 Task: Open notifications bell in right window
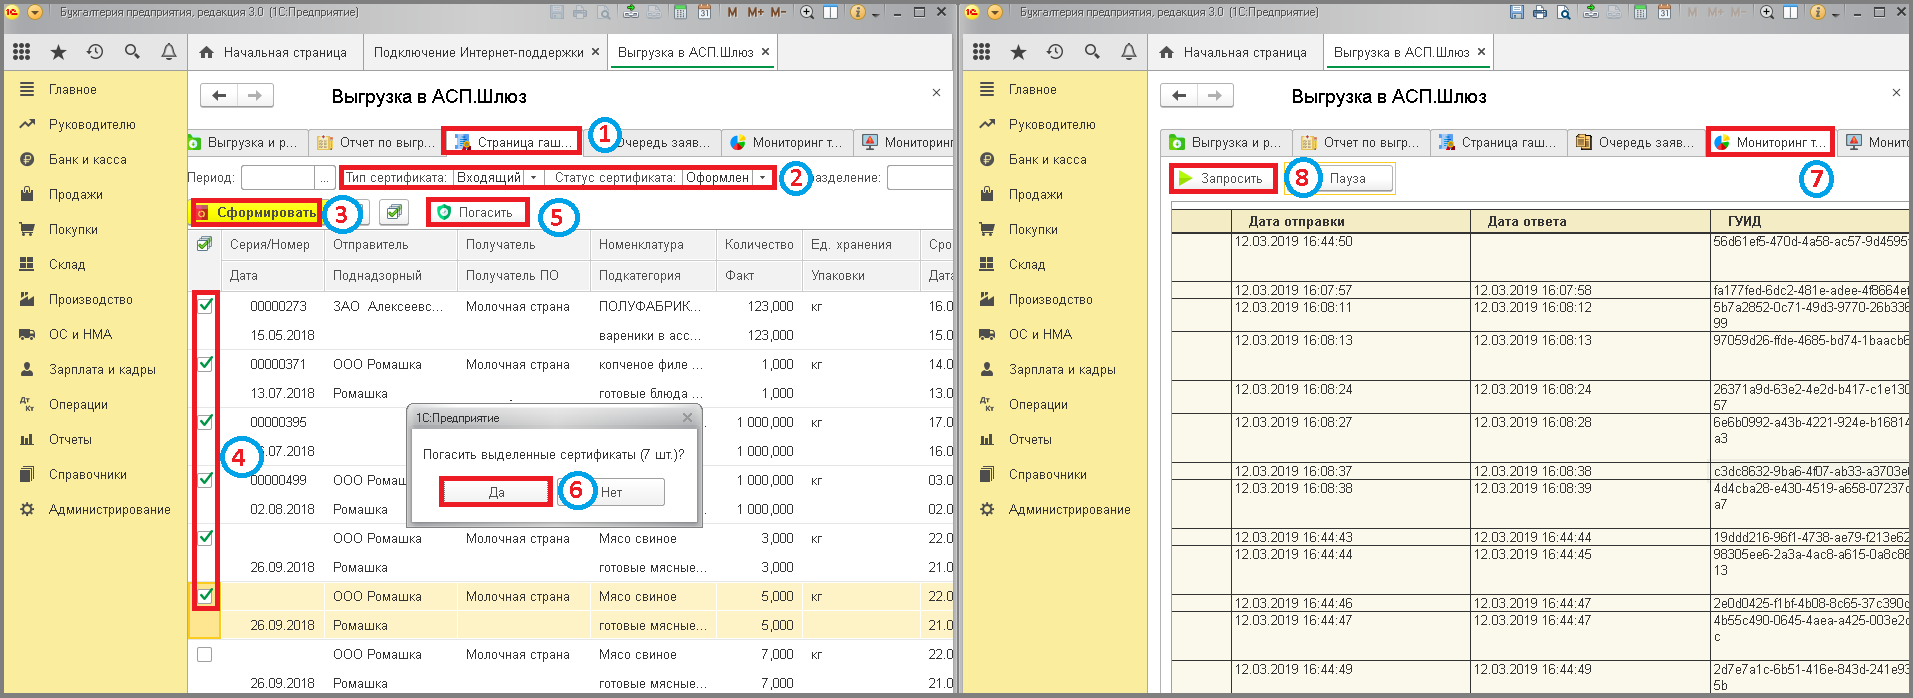pyautogui.click(x=1129, y=52)
